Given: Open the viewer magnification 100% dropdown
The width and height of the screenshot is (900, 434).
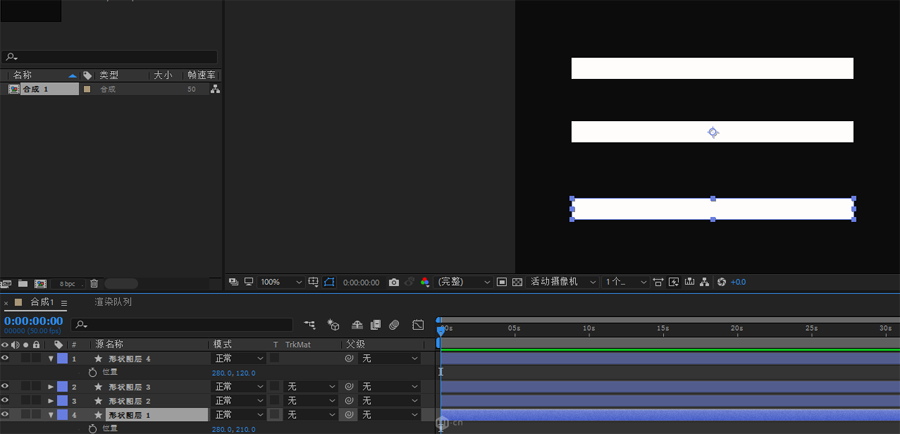Looking at the screenshot, I should click(278, 283).
